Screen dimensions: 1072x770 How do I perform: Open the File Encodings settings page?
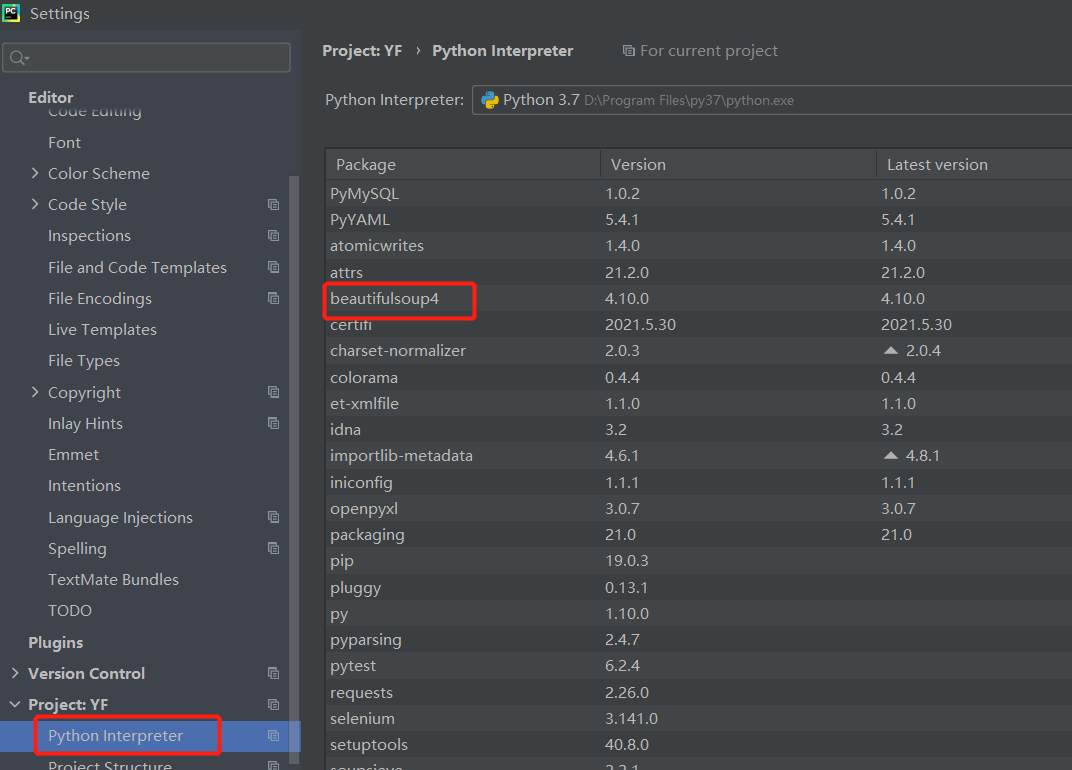click(x=100, y=299)
